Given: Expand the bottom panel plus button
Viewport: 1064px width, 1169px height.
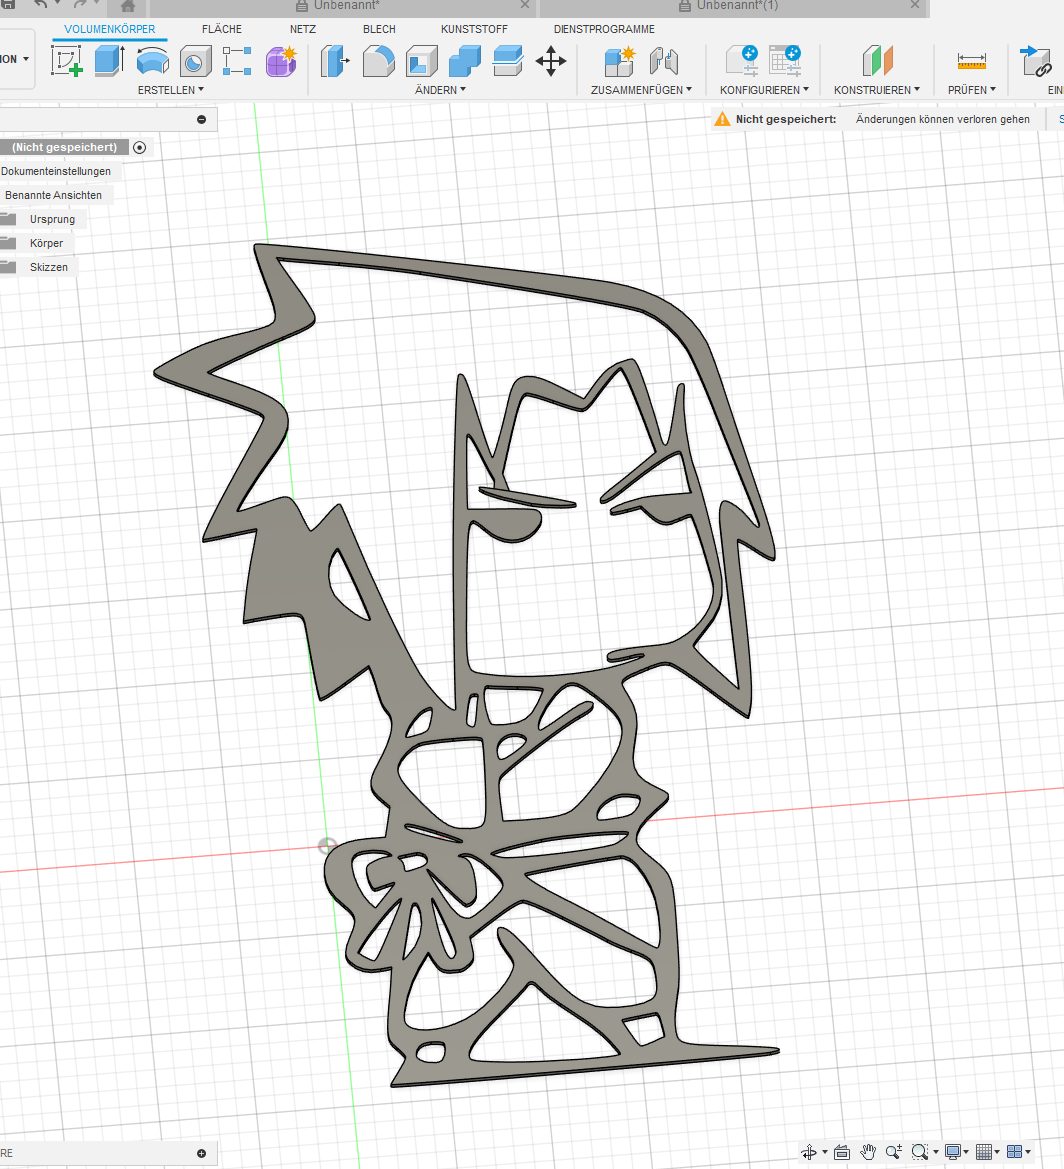Looking at the screenshot, I should point(201,1153).
